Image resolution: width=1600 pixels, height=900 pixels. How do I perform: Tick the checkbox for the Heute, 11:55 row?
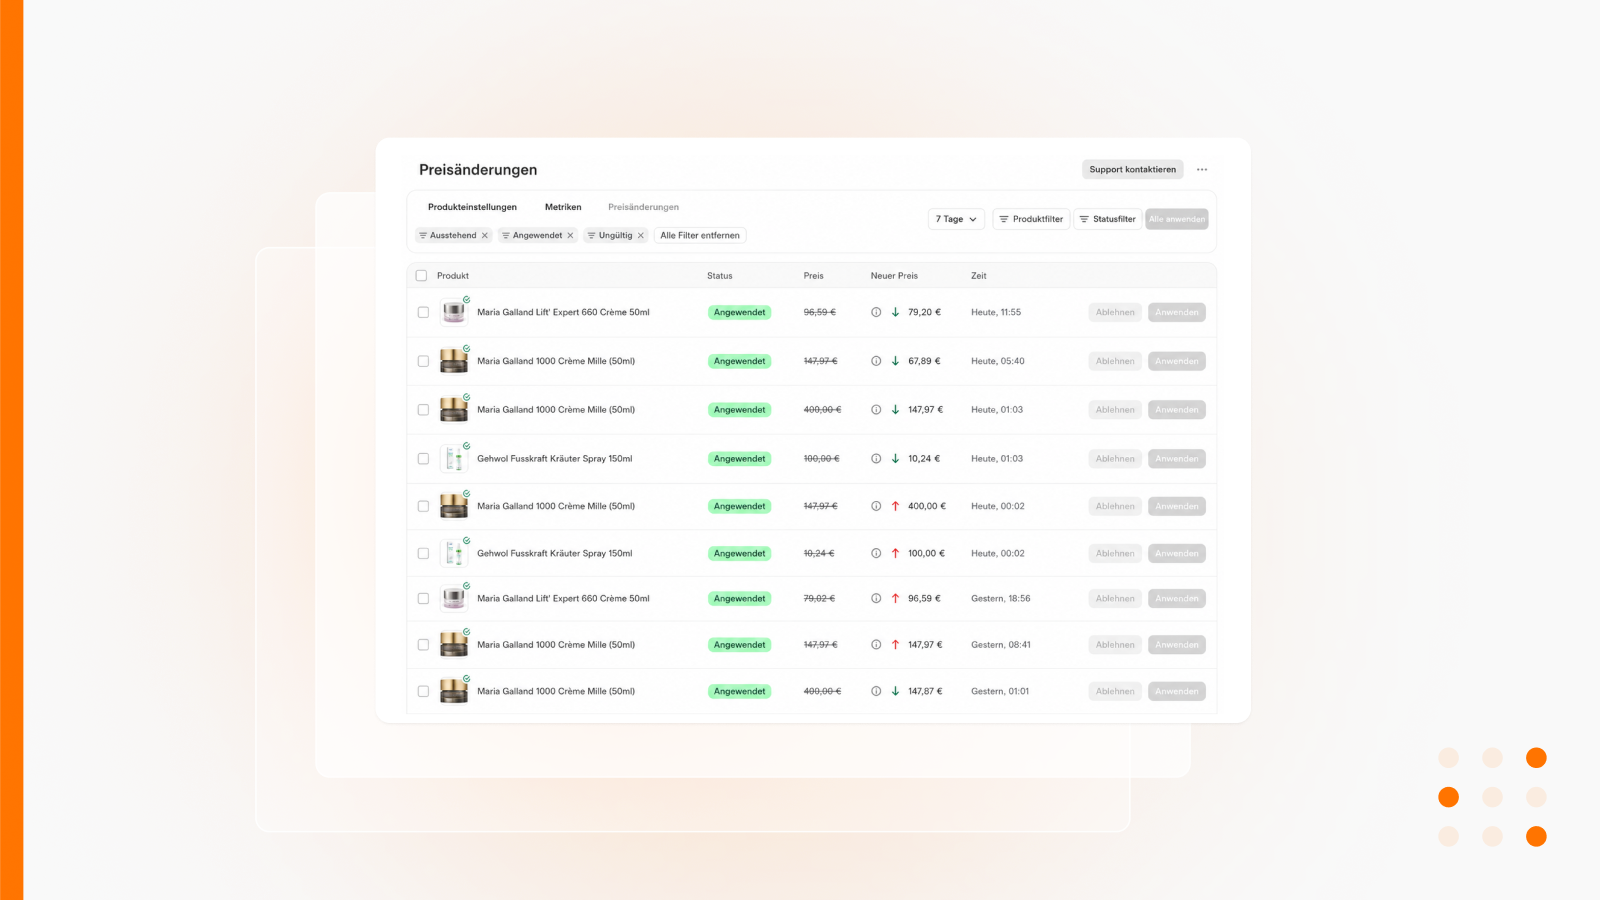click(x=423, y=312)
